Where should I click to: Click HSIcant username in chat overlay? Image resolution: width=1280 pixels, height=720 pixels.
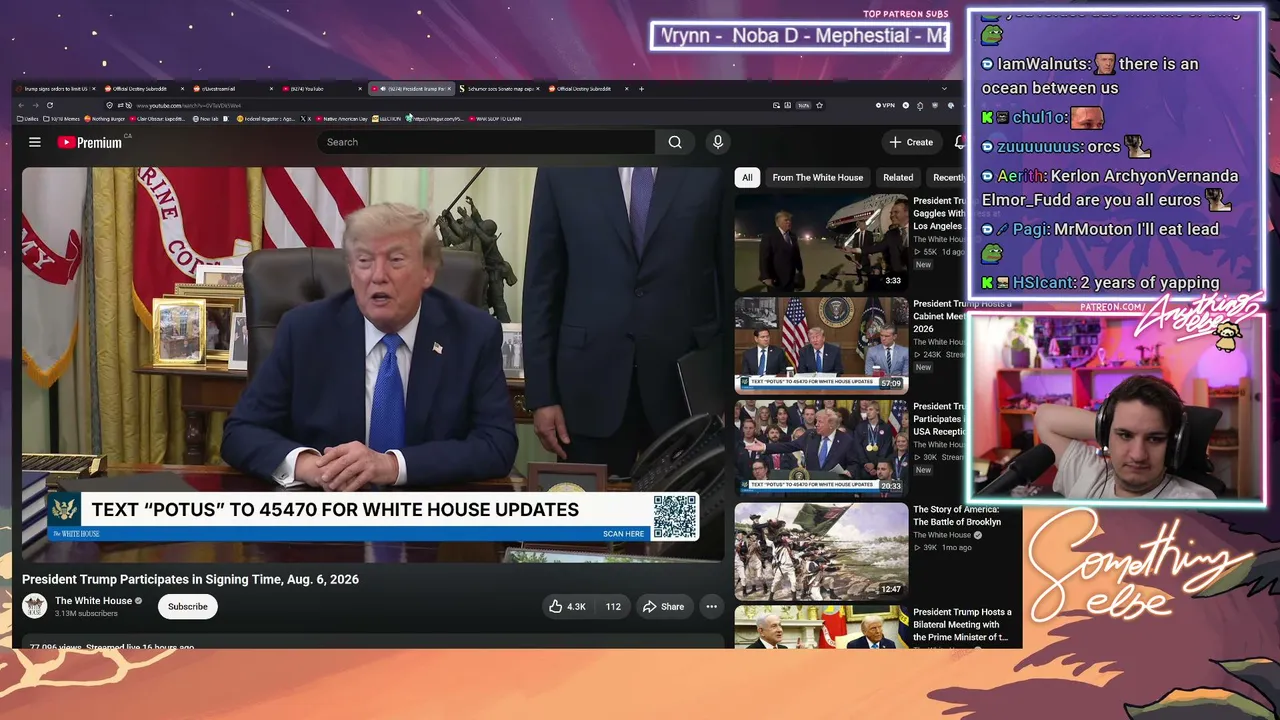coord(1043,283)
